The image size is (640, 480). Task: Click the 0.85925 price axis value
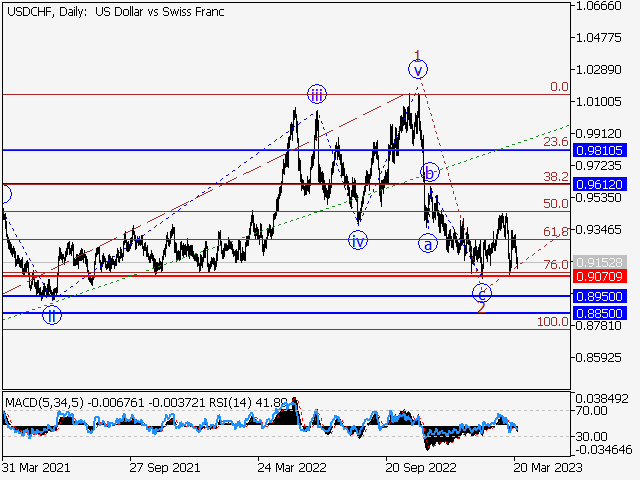598,358
